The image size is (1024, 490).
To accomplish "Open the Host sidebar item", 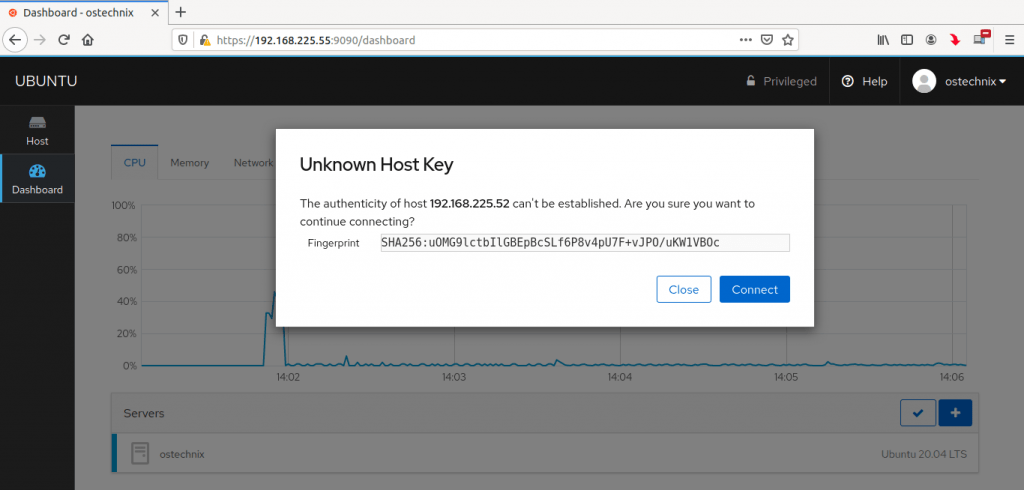I will [x=37, y=131].
